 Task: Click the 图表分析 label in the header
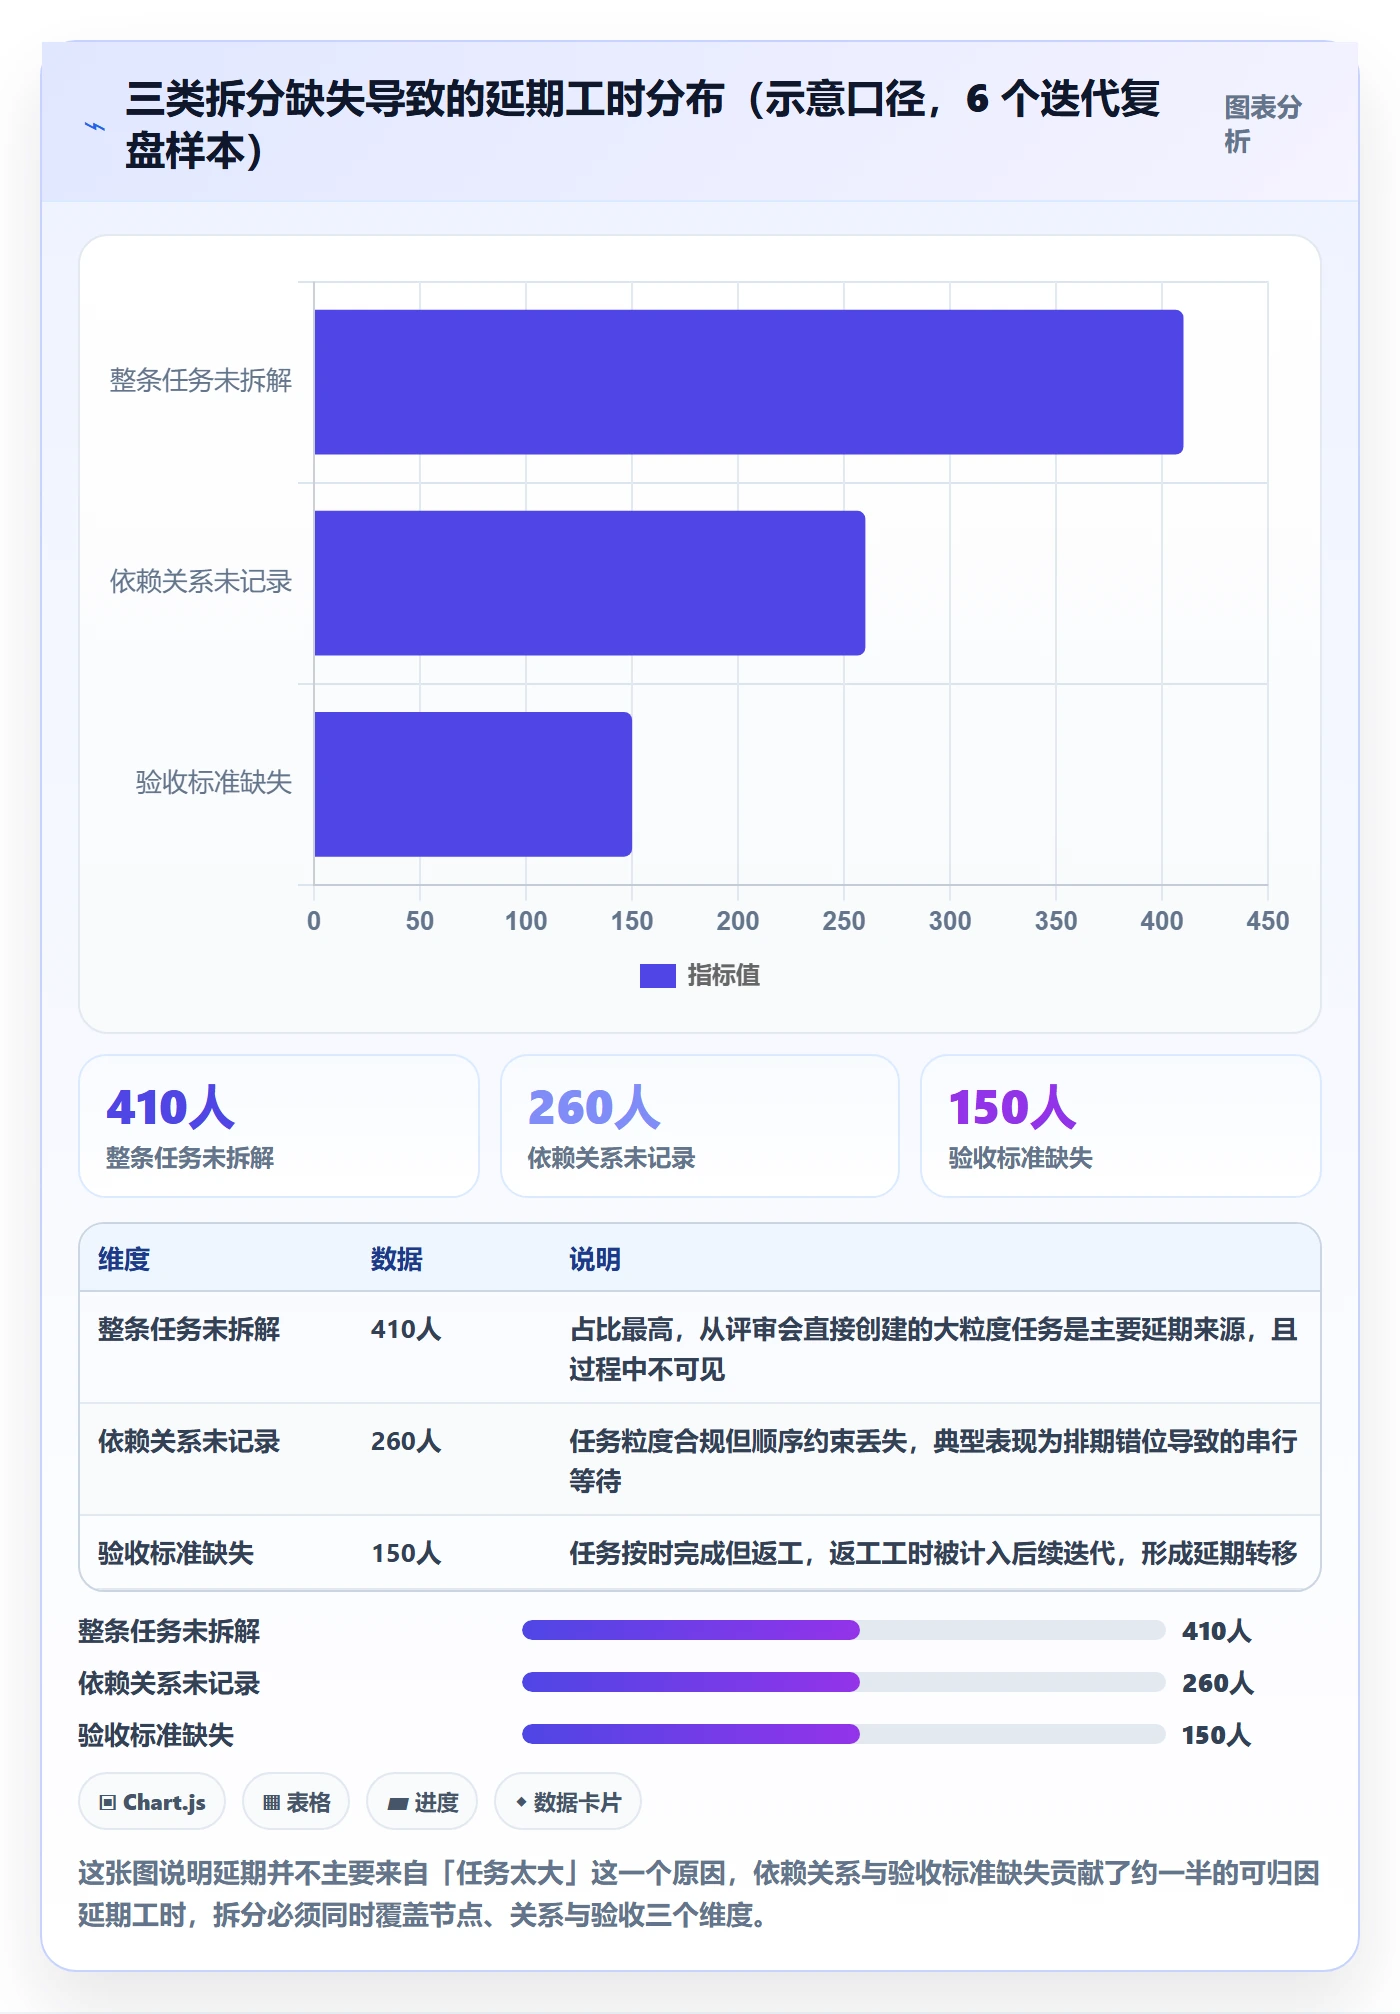coord(1263,124)
